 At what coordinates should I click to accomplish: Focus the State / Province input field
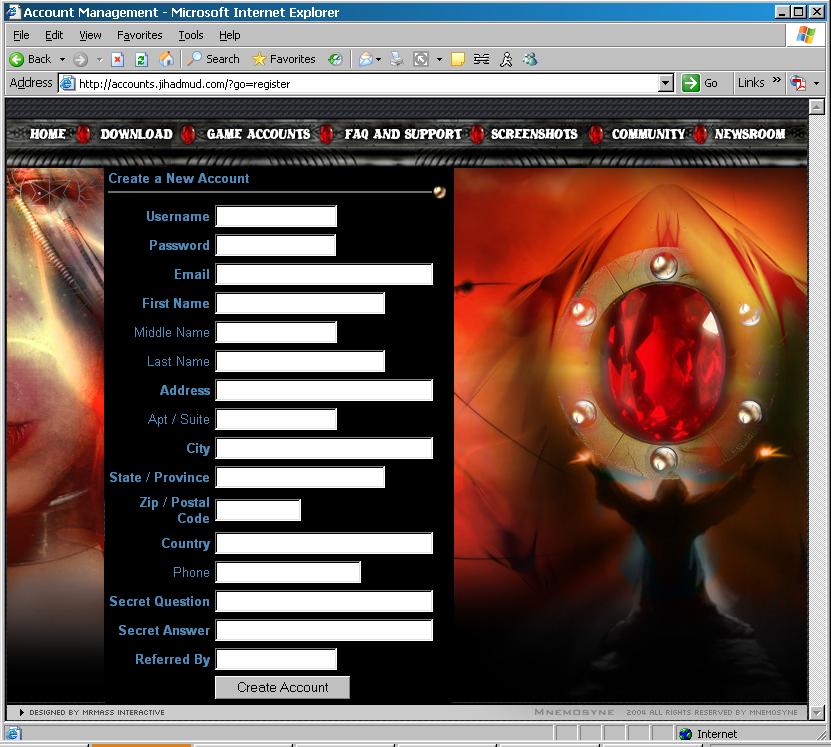tap(300, 477)
